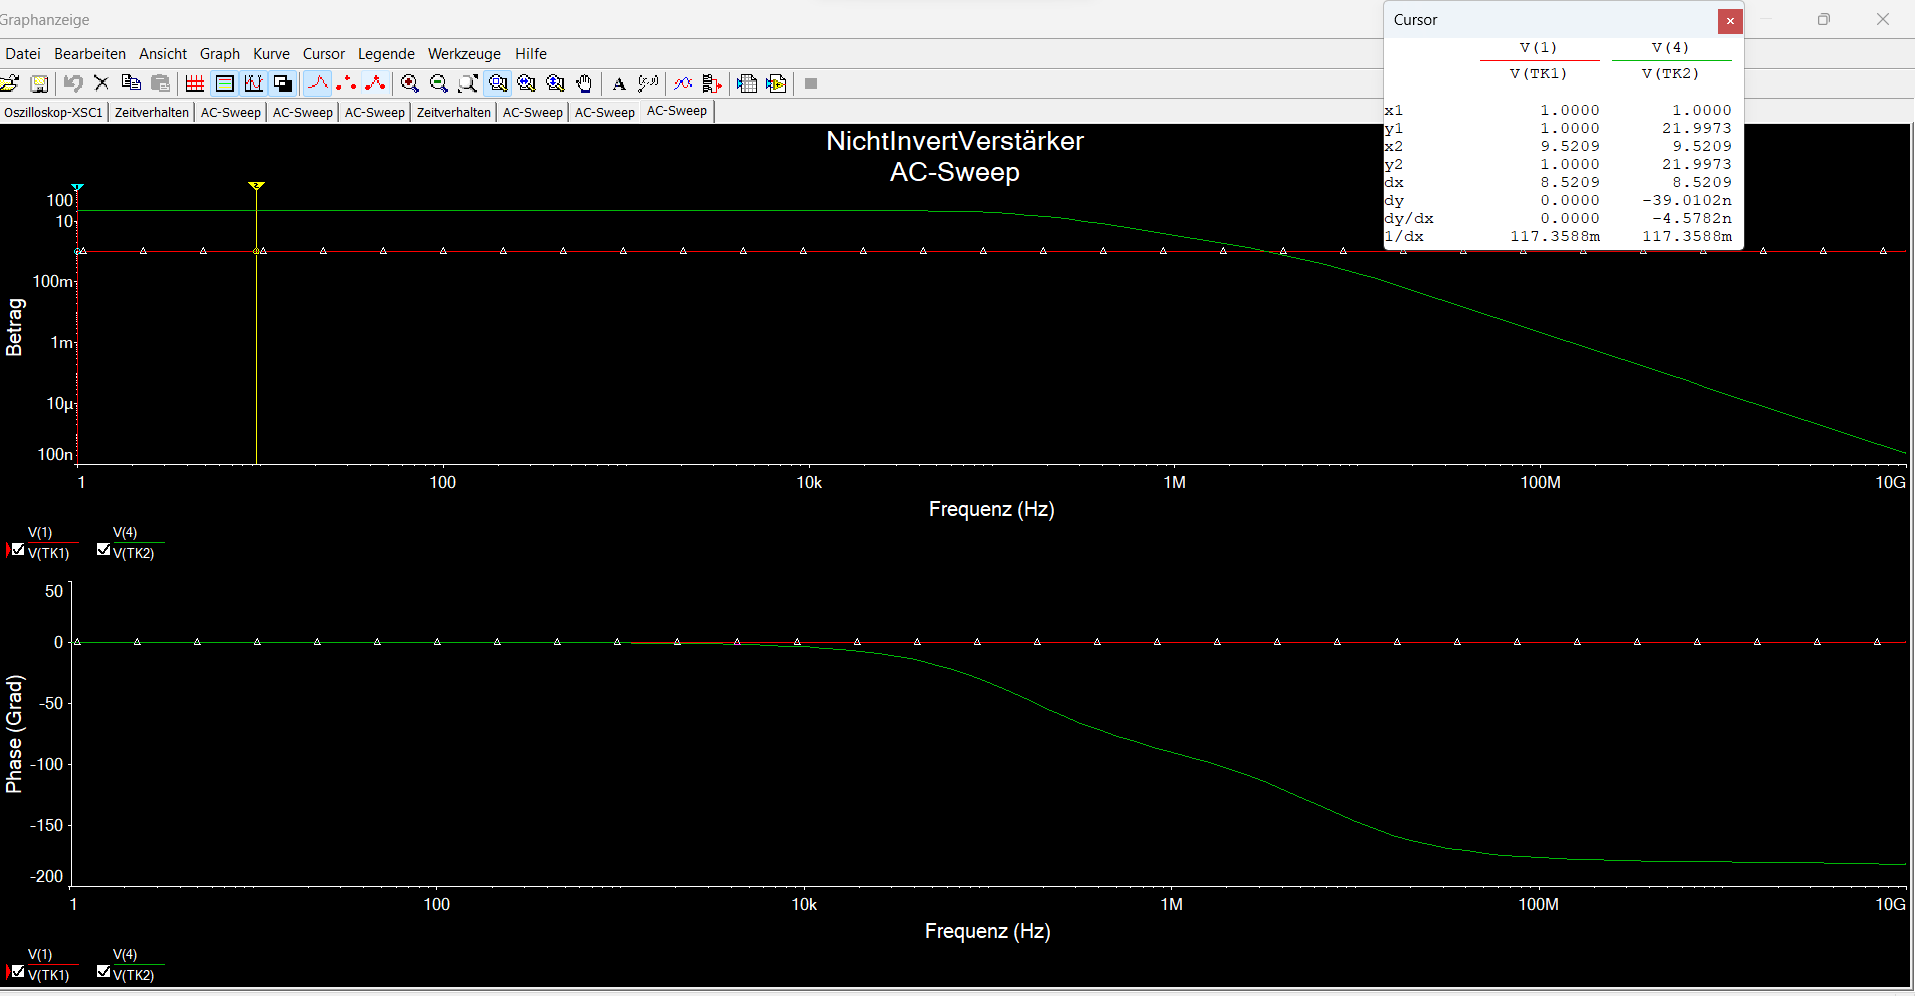The width and height of the screenshot is (1915, 996).
Task: Click the Open file folder icon
Action: [10, 84]
